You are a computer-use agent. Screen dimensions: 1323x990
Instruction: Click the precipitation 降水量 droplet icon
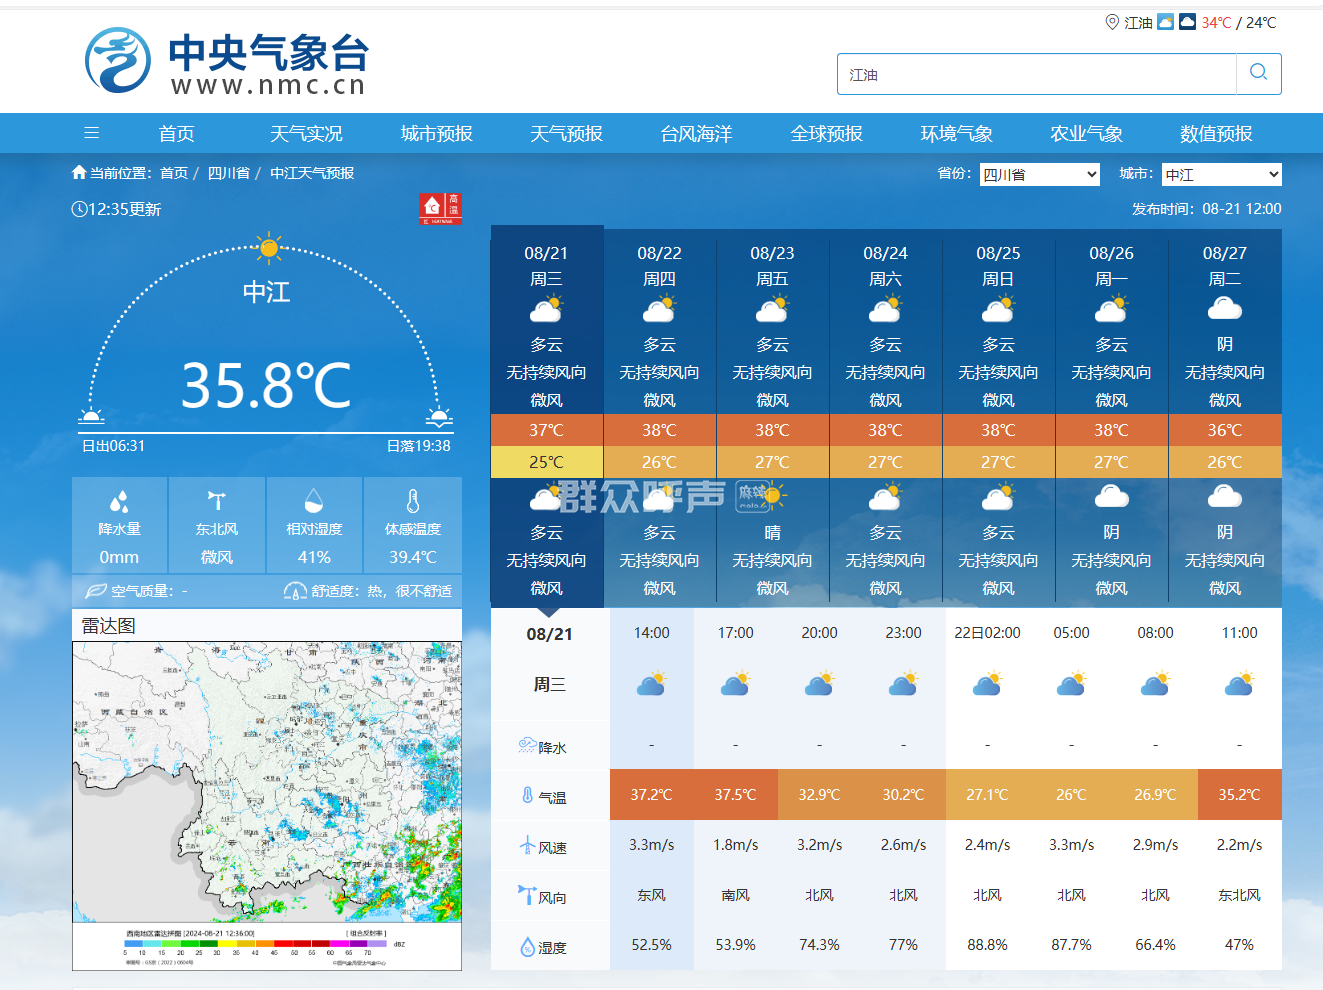[119, 501]
